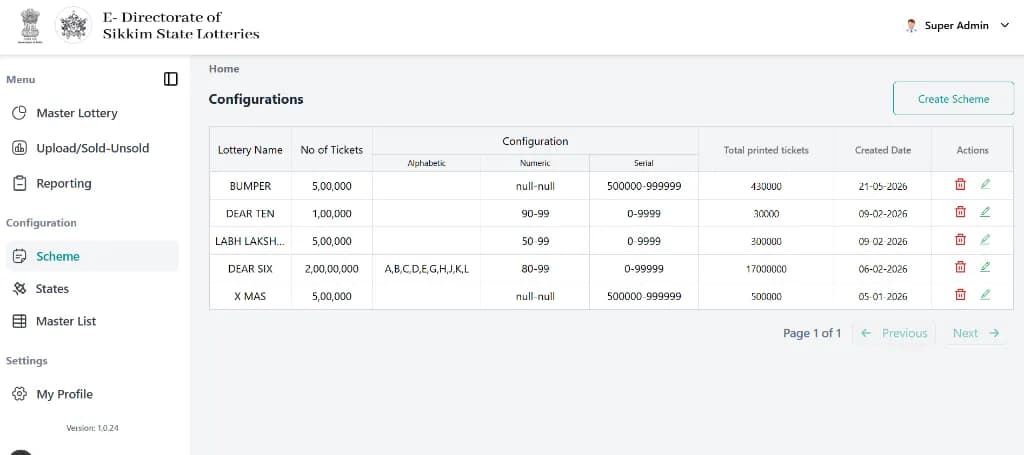Click the 2,00,00,000 tickets value
This screenshot has height=455, width=1024.
tap(332, 268)
